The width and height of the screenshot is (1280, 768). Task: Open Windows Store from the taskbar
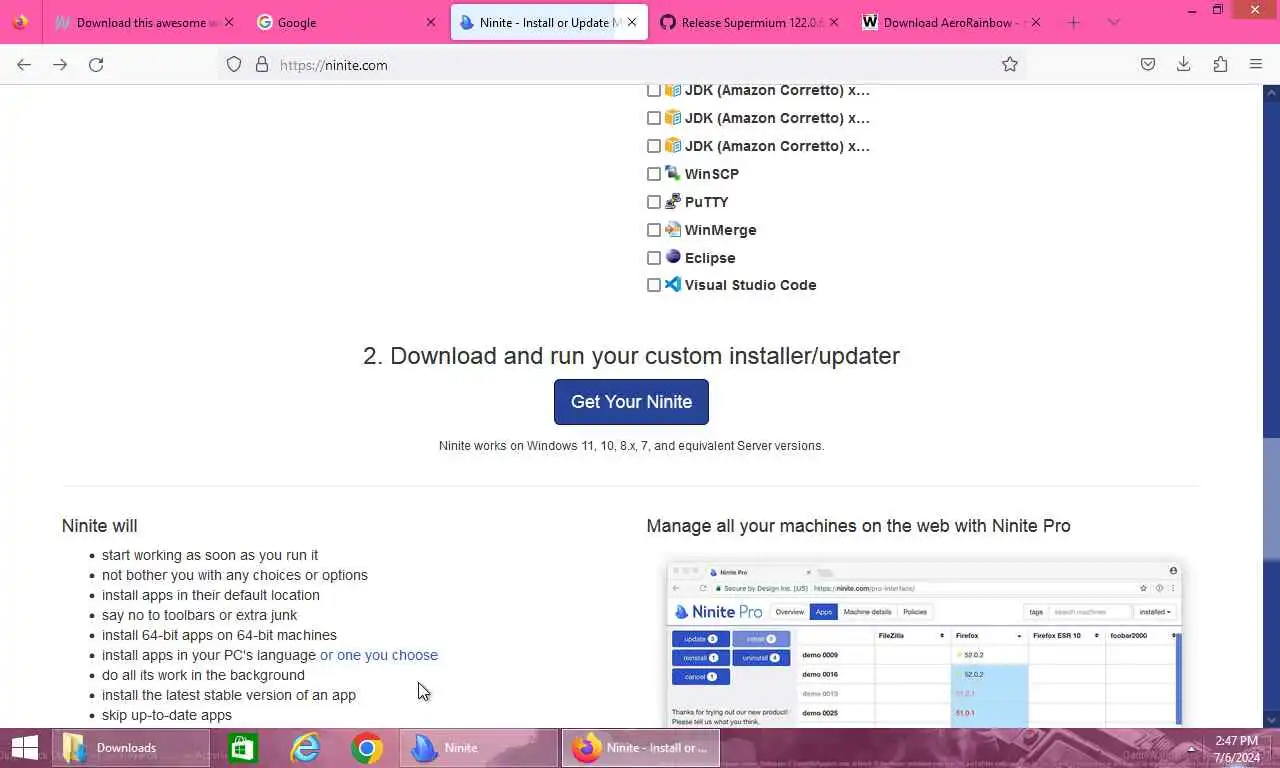(x=242, y=747)
